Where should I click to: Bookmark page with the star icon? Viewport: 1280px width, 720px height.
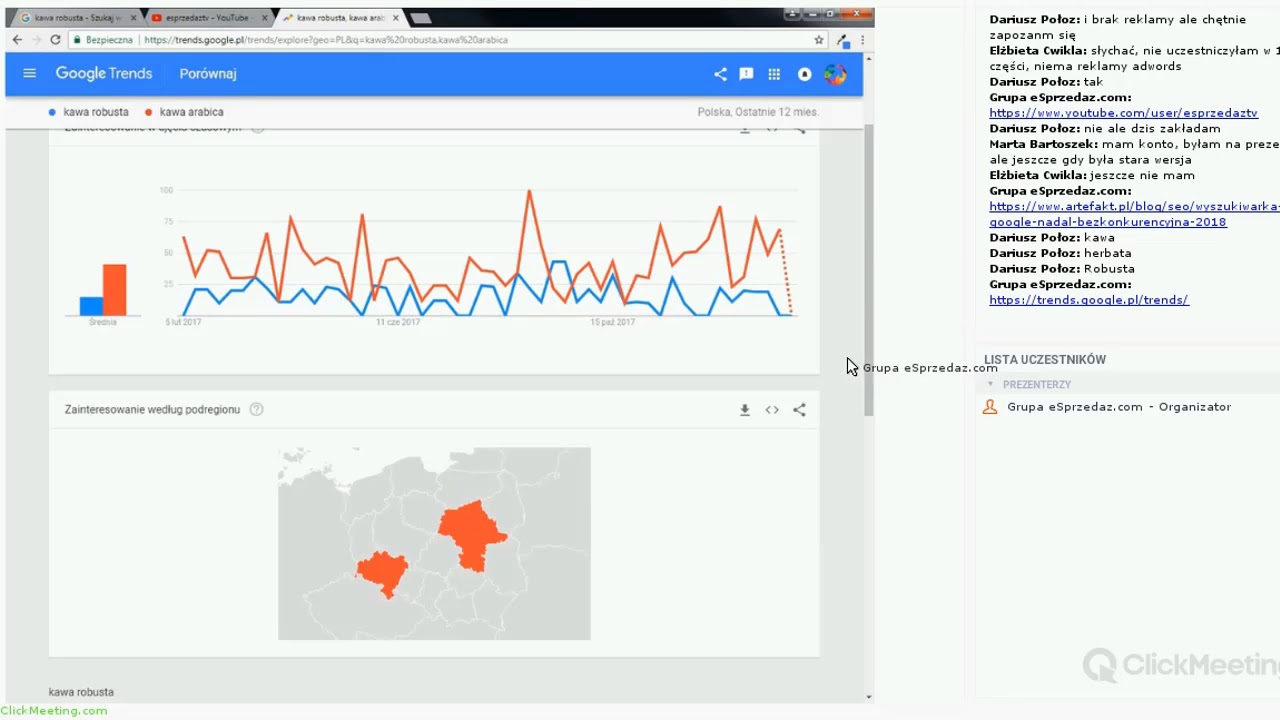point(819,40)
